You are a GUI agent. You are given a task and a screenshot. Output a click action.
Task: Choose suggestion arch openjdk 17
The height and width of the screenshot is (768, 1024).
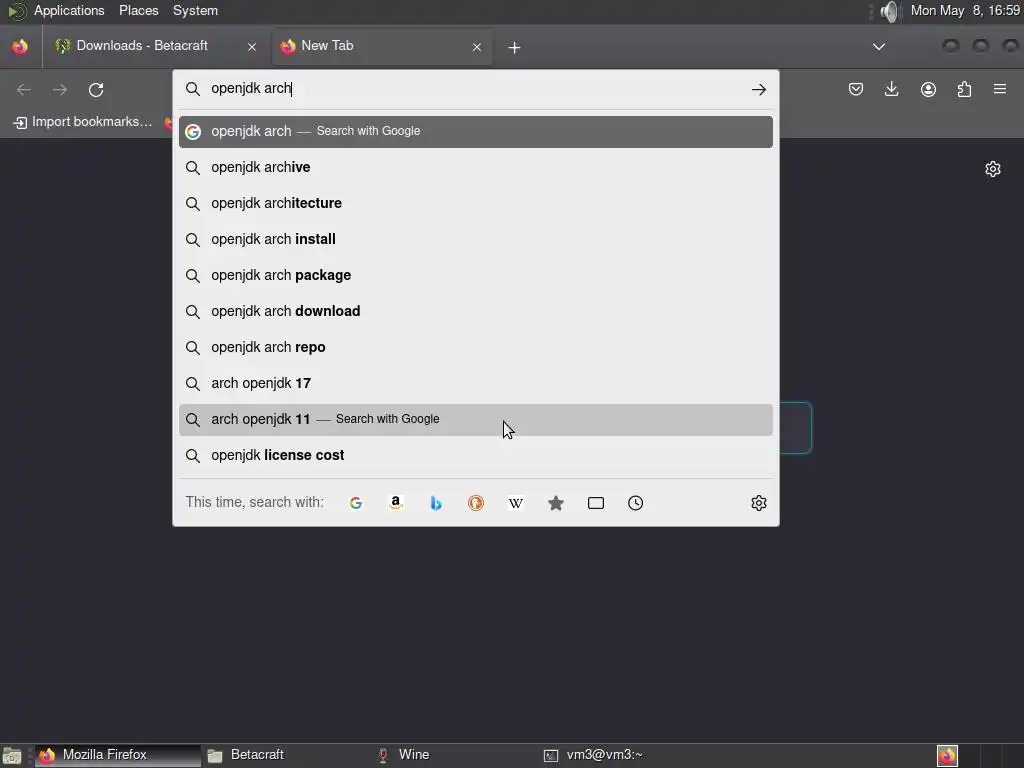[475, 383]
